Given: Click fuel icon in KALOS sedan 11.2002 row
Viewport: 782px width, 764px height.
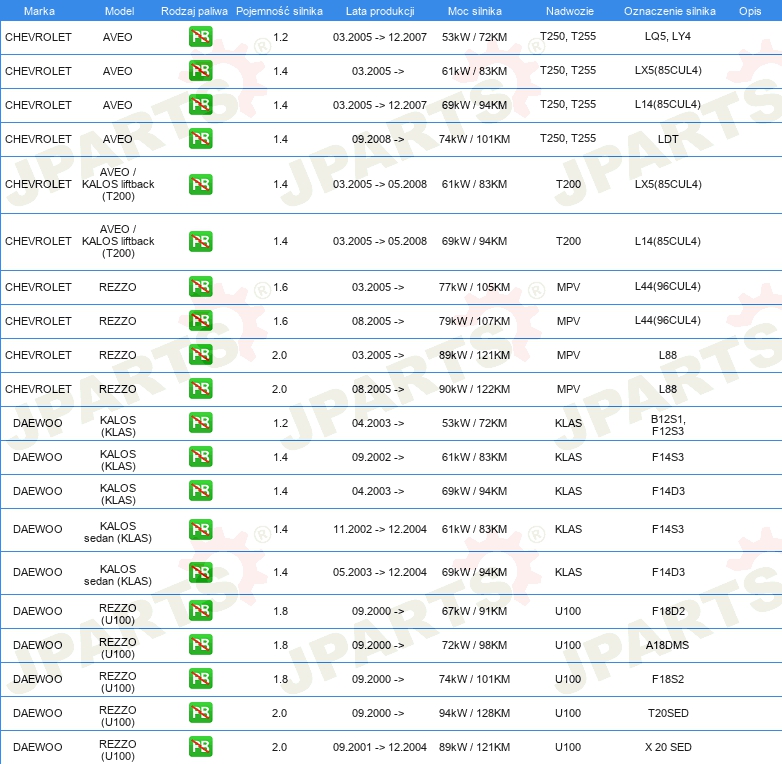Looking at the screenshot, I should [200, 529].
